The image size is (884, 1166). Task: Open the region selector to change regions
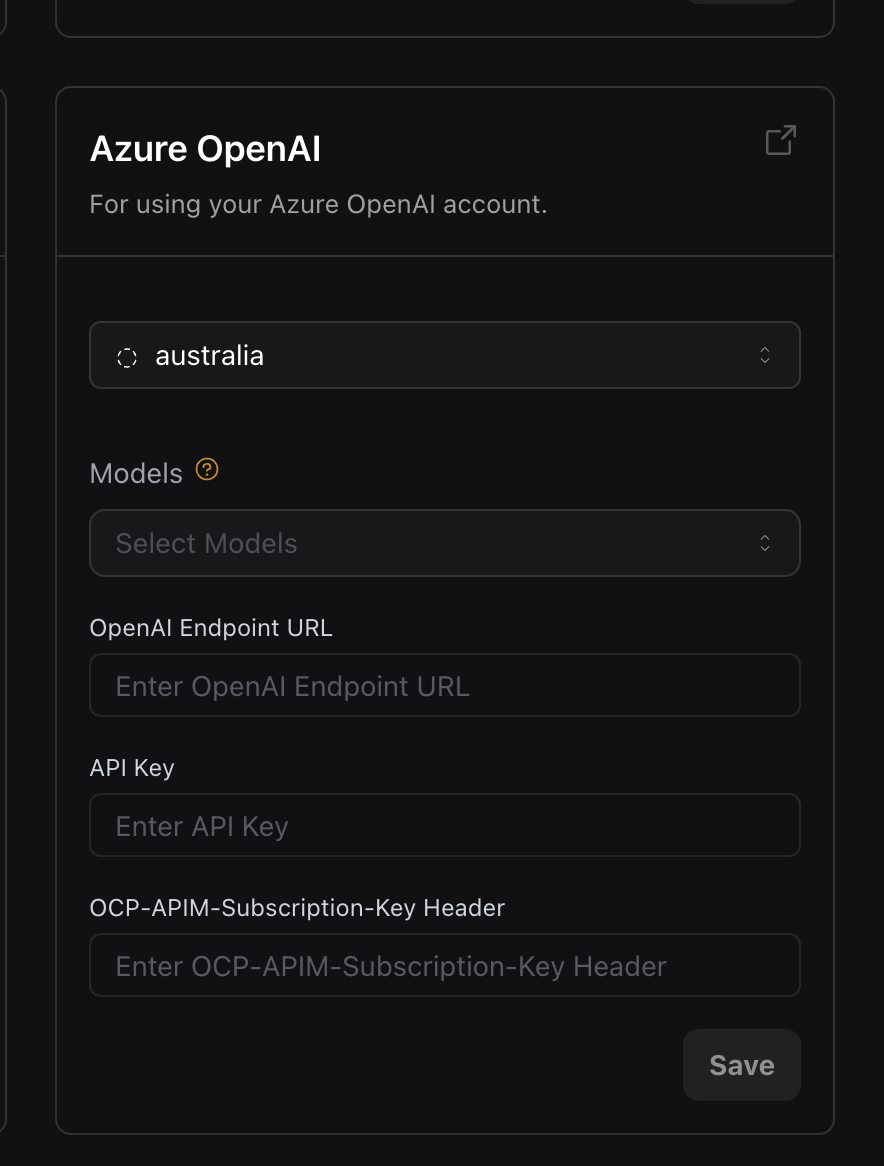(x=445, y=355)
